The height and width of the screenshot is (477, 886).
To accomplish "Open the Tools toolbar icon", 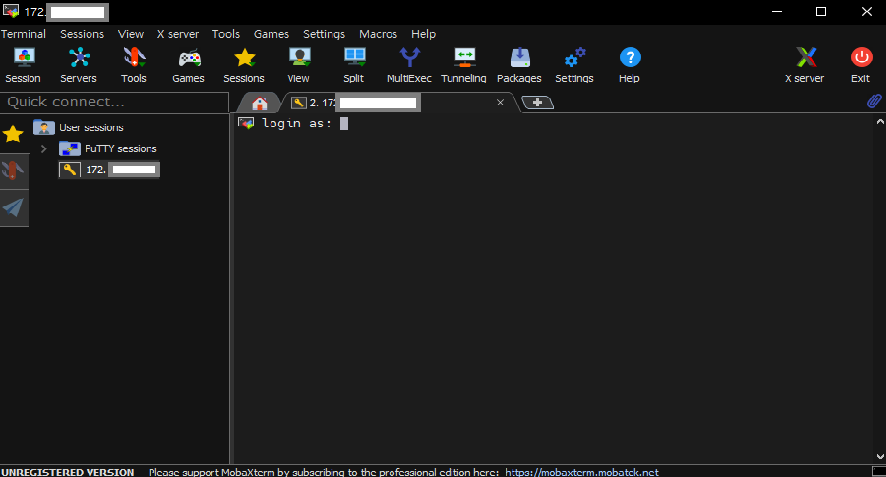I will [134, 65].
